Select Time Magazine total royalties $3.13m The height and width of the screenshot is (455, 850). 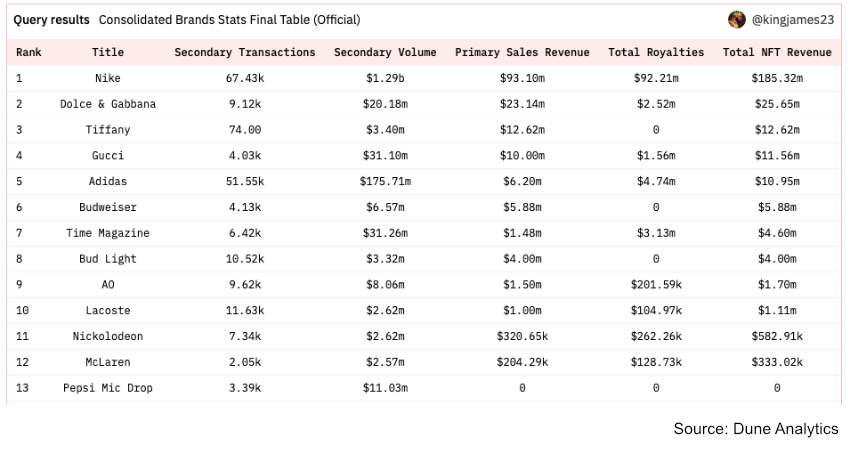(x=656, y=233)
